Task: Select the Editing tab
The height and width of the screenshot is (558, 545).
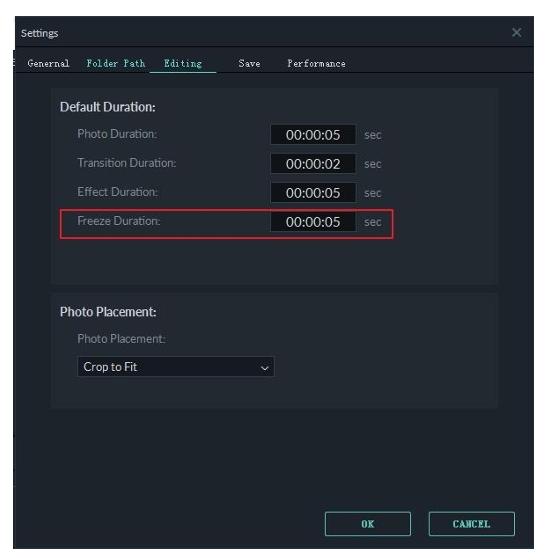Action: click(x=183, y=64)
